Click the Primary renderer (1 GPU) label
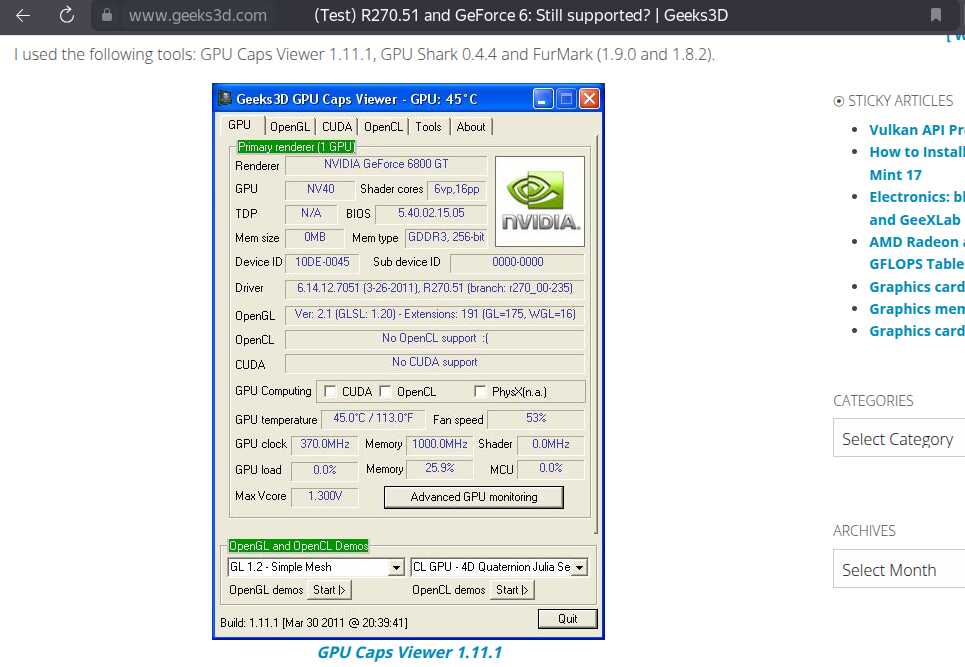Image resolution: width=965 pixels, height=667 pixels. (x=296, y=147)
